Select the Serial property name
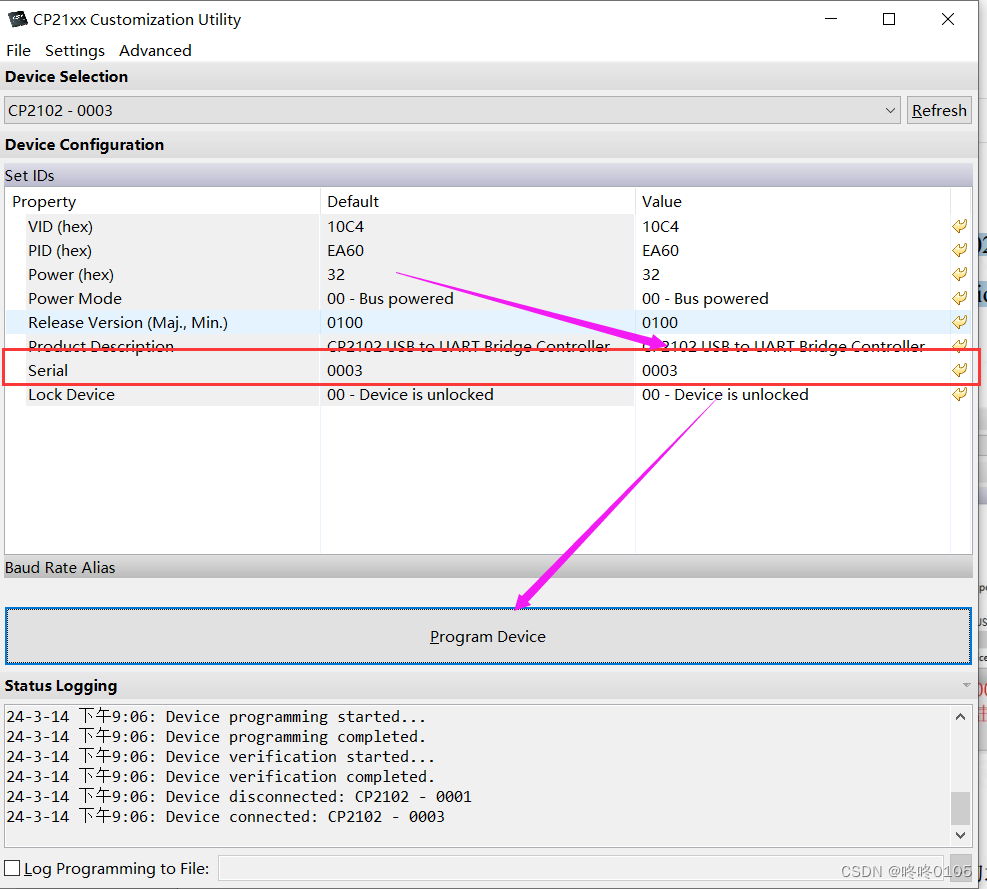The width and height of the screenshot is (987, 889). click(48, 370)
